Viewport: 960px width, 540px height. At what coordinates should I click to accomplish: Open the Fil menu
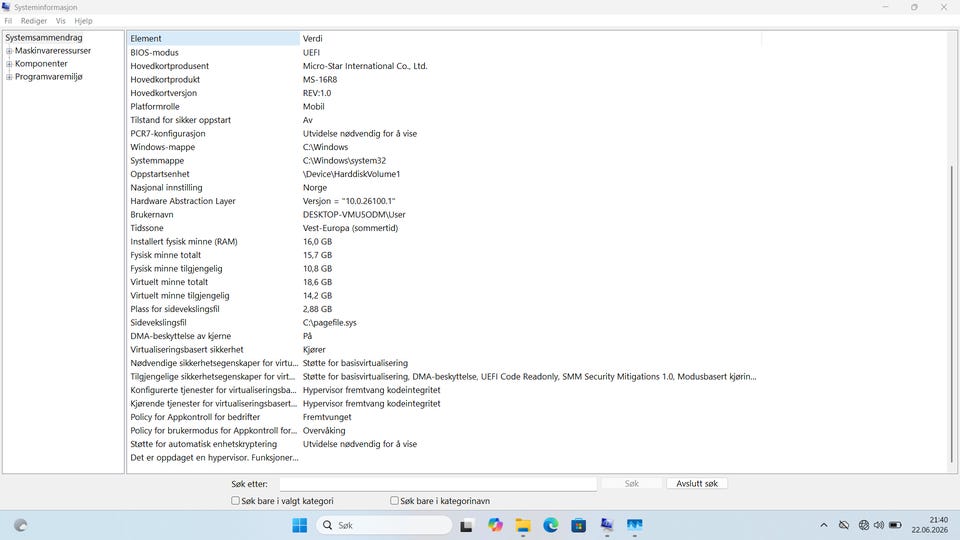point(8,21)
